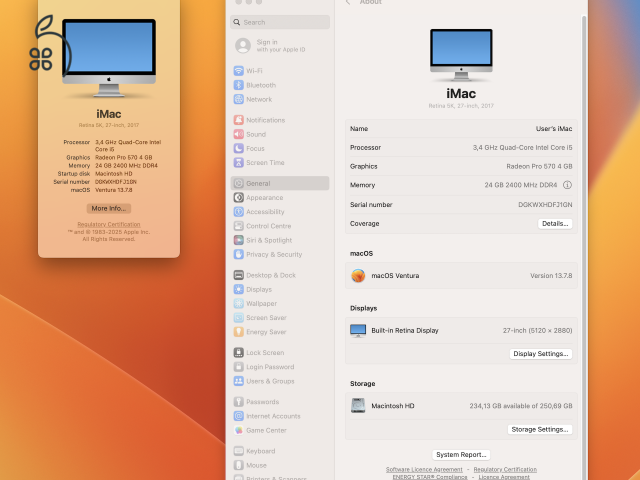Screen dimensions: 640x480
Task: Select the General gear icon
Action: click(239, 183)
